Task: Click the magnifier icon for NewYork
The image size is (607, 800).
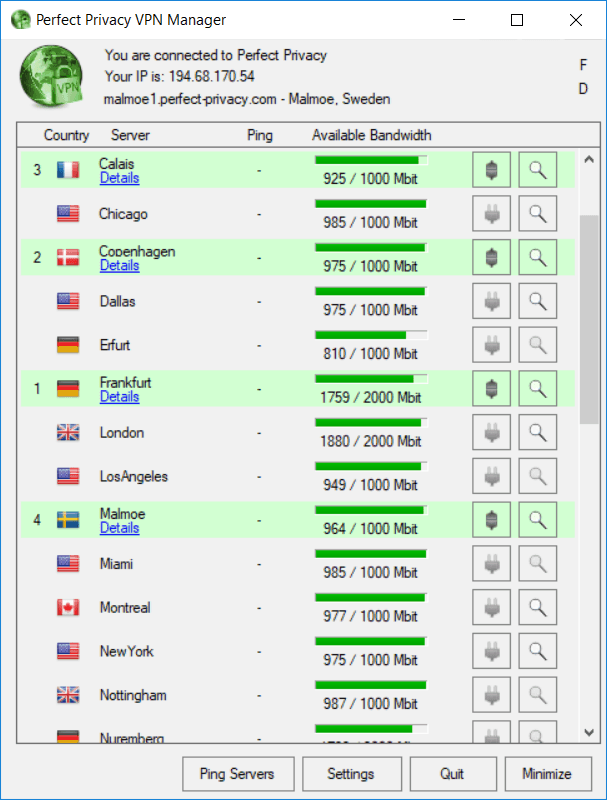Action: (x=538, y=652)
